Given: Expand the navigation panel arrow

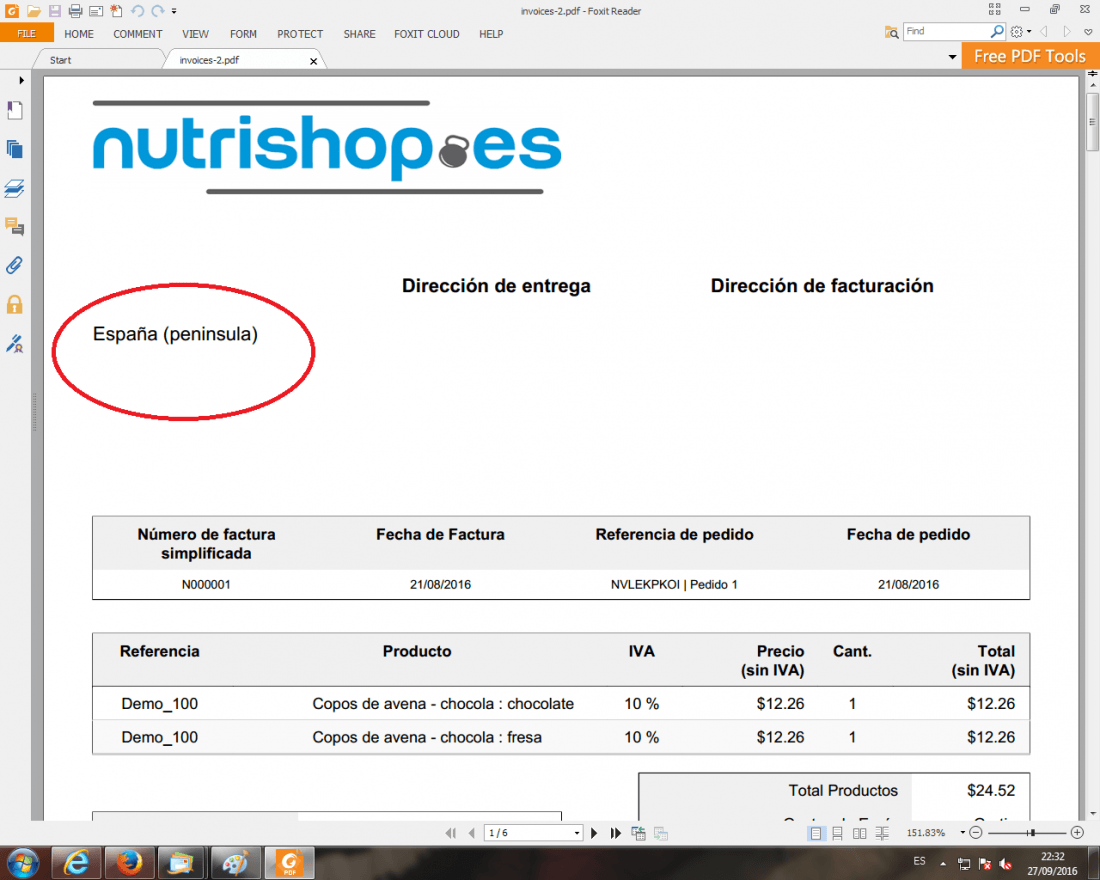Looking at the screenshot, I should point(21,81).
